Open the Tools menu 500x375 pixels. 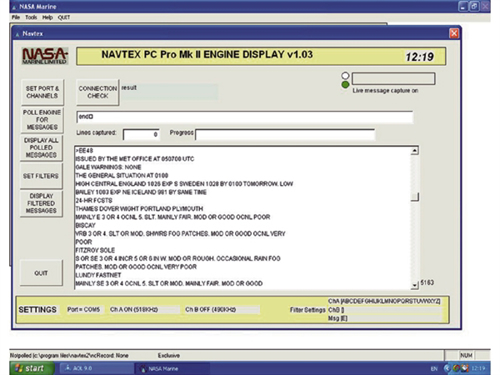[31, 17]
